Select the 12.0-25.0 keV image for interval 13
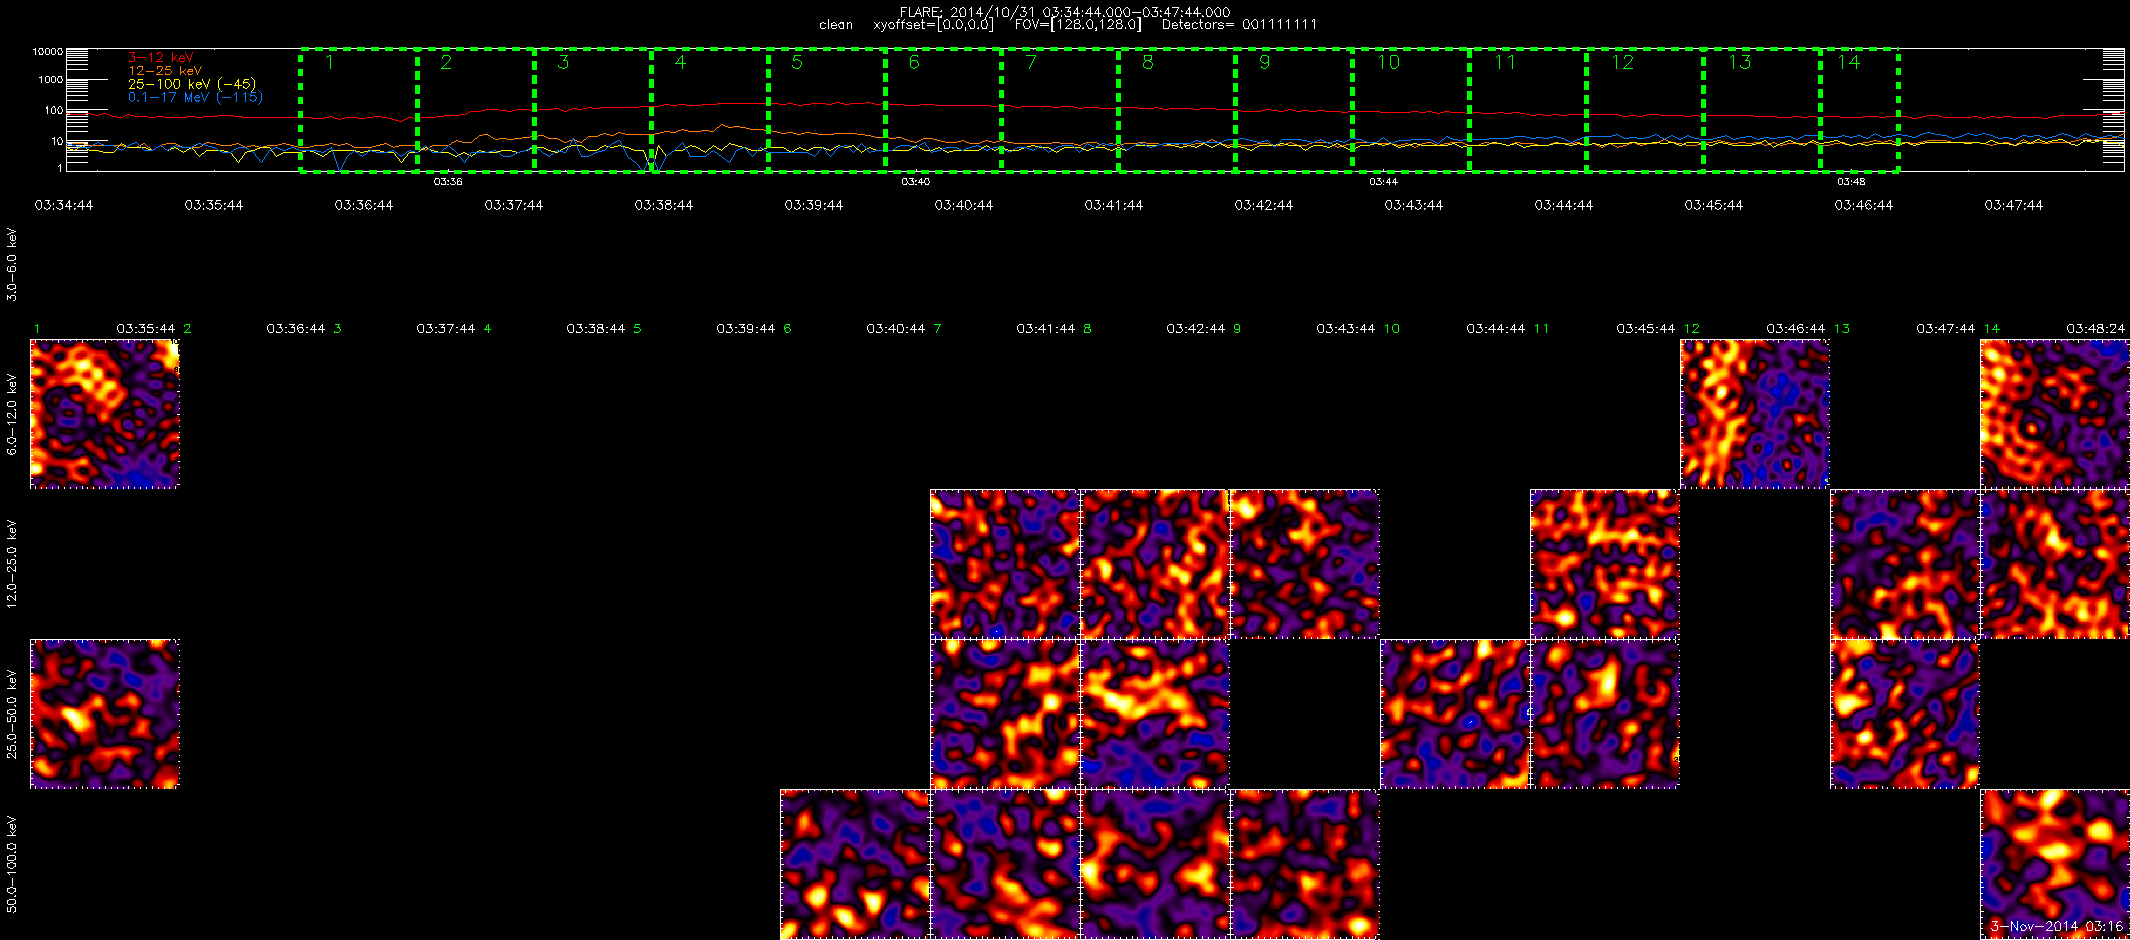Image resolution: width=2130 pixels, height=940 pixels. coord(1905,564)
